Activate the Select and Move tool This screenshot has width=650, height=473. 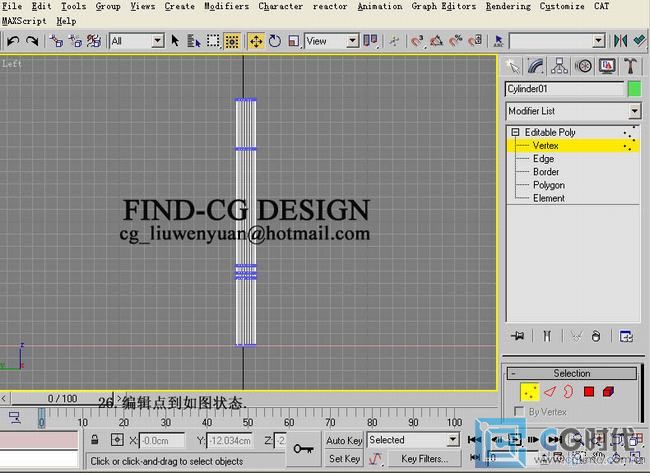pyautogui.click(x=256, y=41)
